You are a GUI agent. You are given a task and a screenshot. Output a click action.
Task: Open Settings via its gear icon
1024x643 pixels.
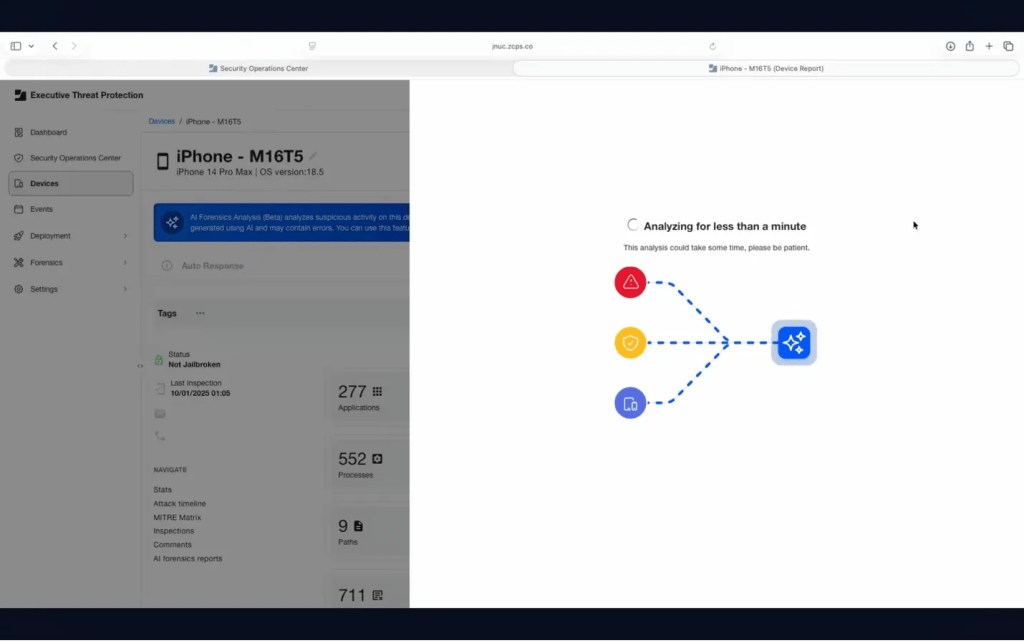tap(18, 289)
